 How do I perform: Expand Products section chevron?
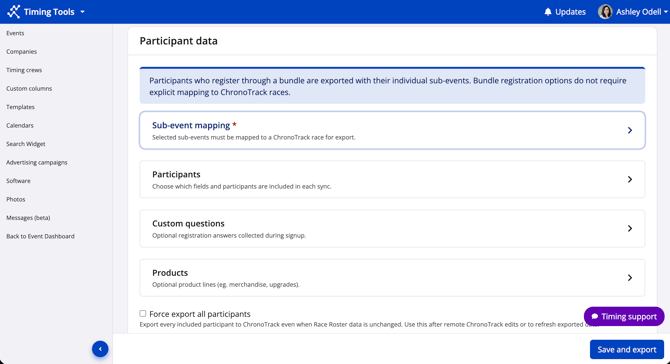pyautogui.click(x=629, y=278)
